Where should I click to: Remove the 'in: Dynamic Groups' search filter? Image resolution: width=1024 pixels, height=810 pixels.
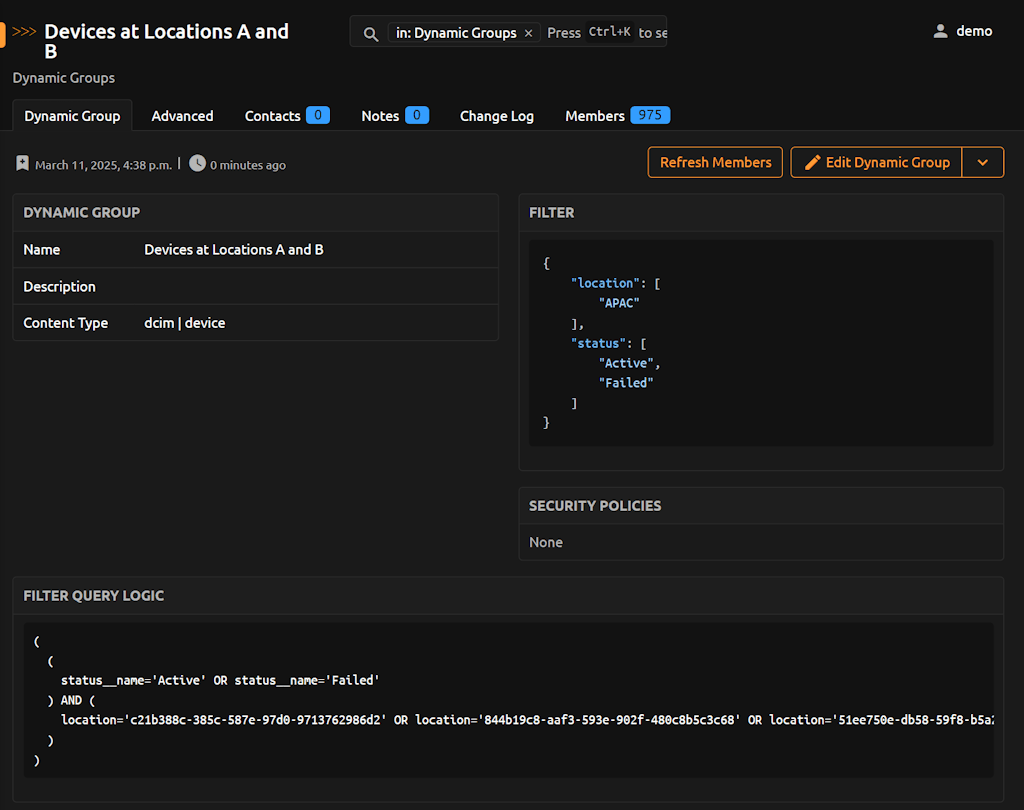click(529, 33)
